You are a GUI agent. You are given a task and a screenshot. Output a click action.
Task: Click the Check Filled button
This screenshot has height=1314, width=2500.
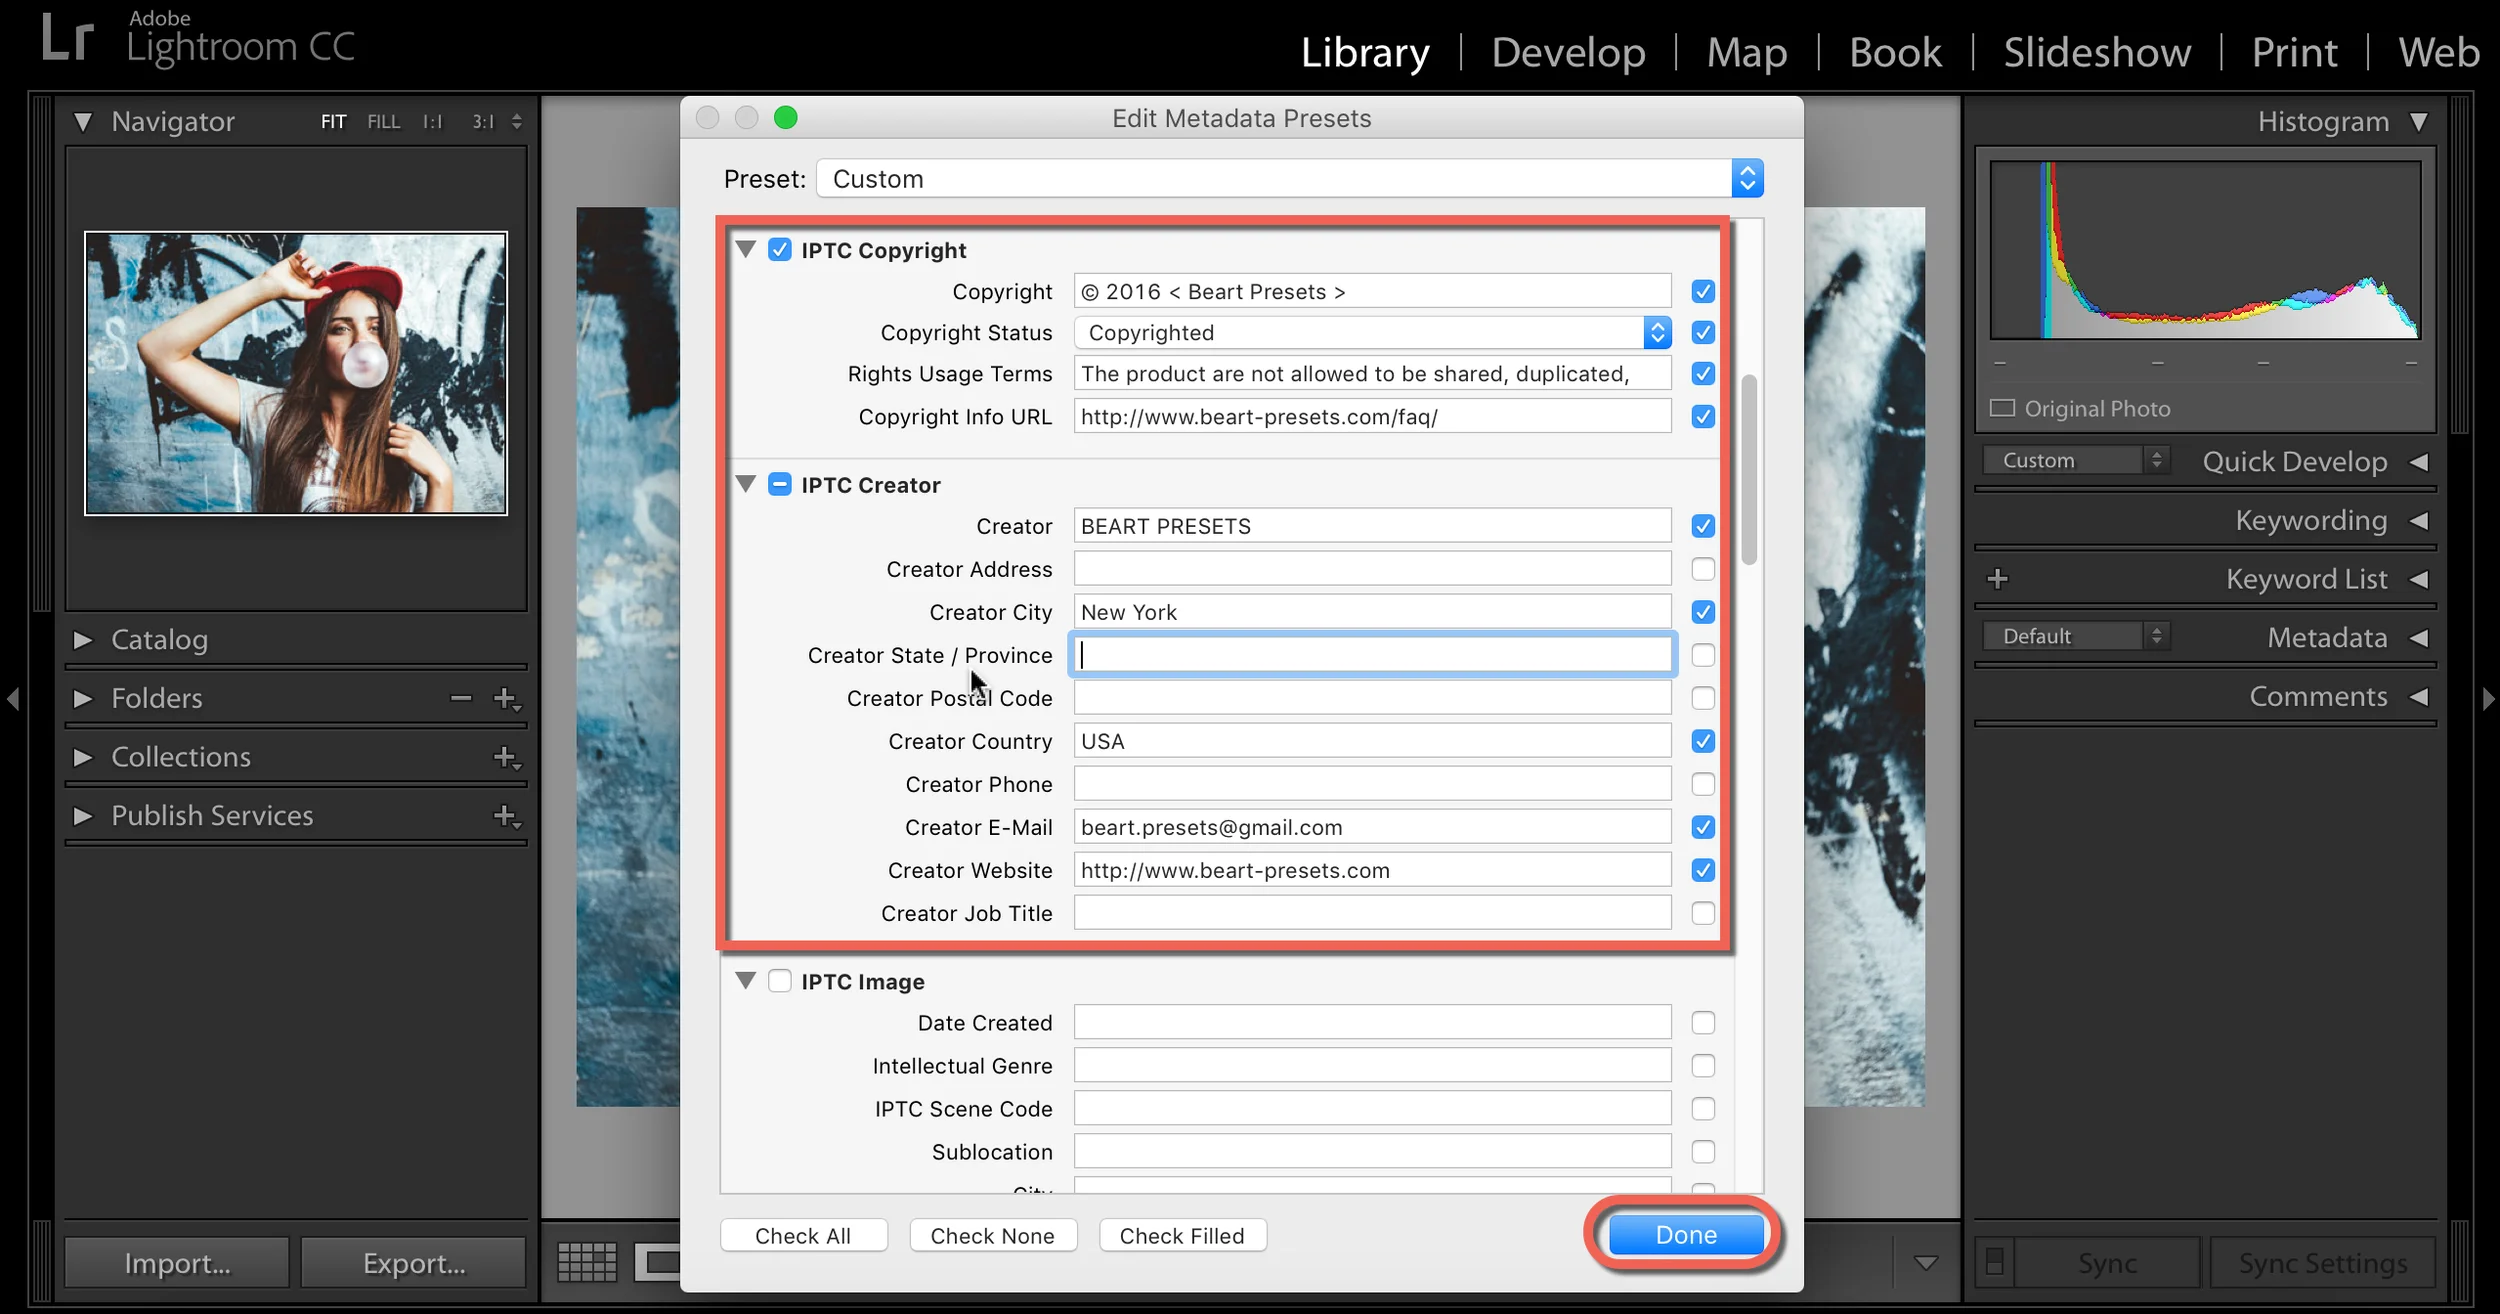tap(1182, 1236)
